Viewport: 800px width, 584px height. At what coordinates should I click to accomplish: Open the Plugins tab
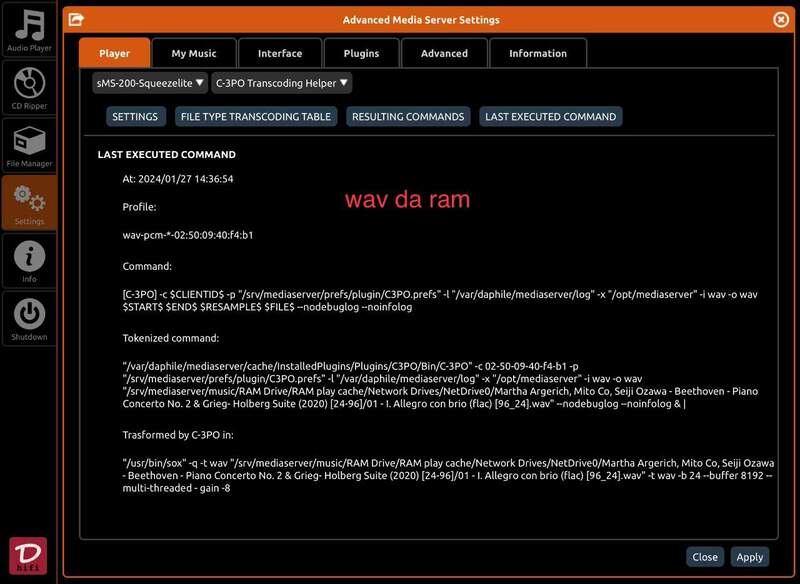[x=361, y=53]
